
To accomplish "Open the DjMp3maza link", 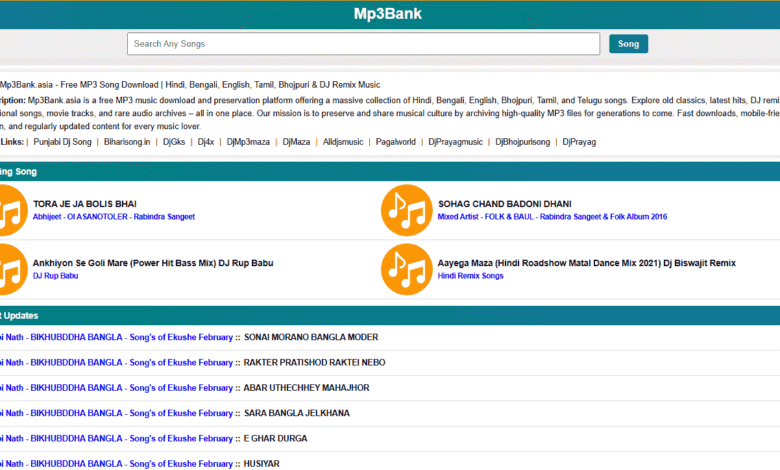I will tap(248, 142).
